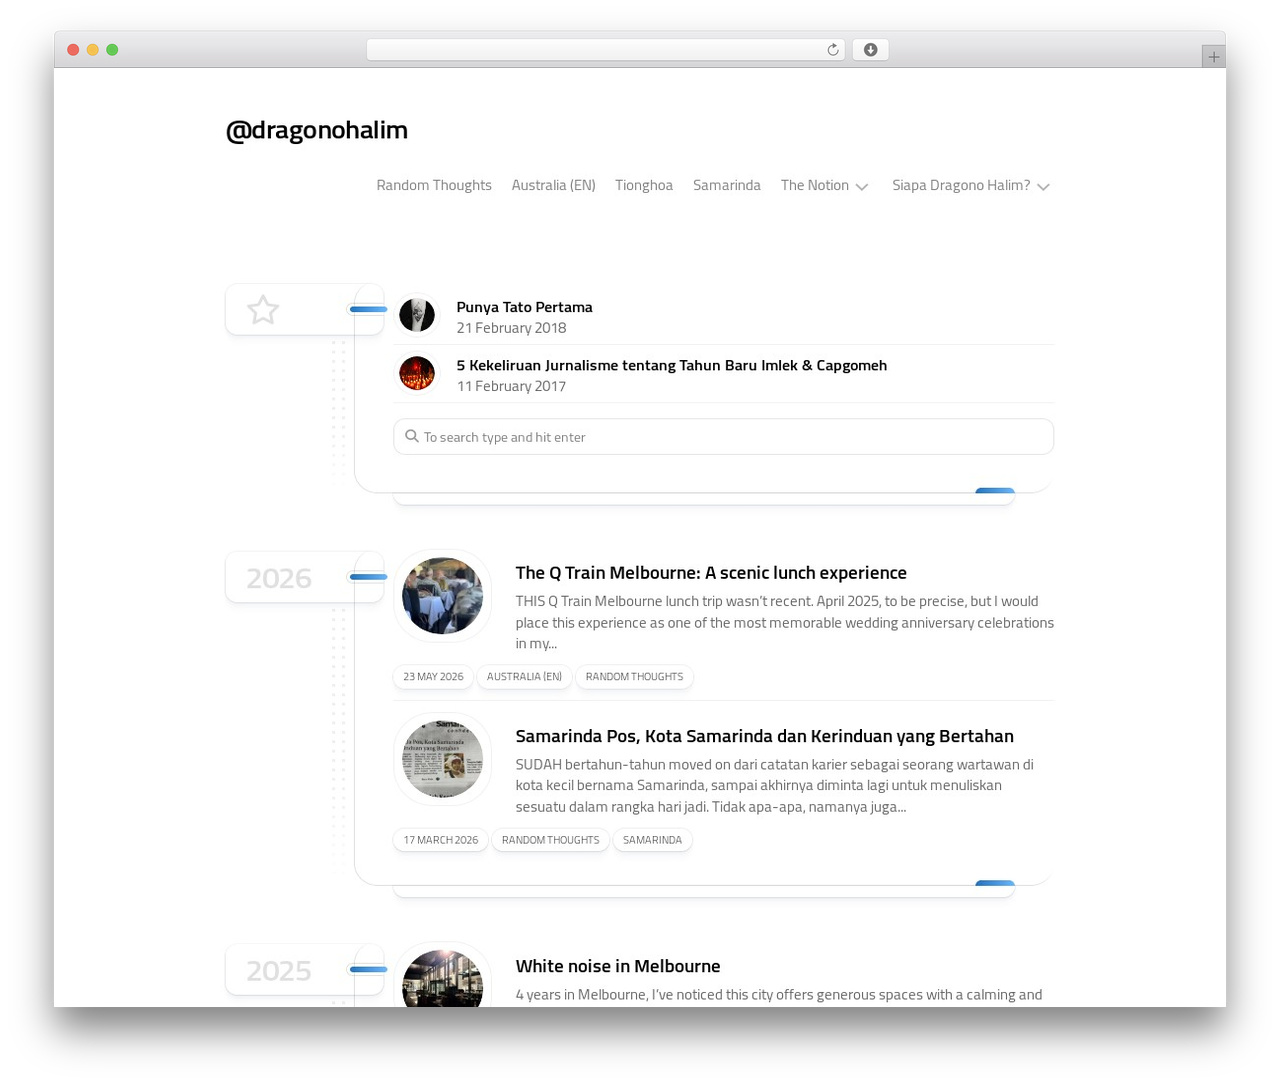The image size is (1280, 1084).
Task: Click the star featured-posts icon
Action: pyautogui.click(x=263, y=310)
